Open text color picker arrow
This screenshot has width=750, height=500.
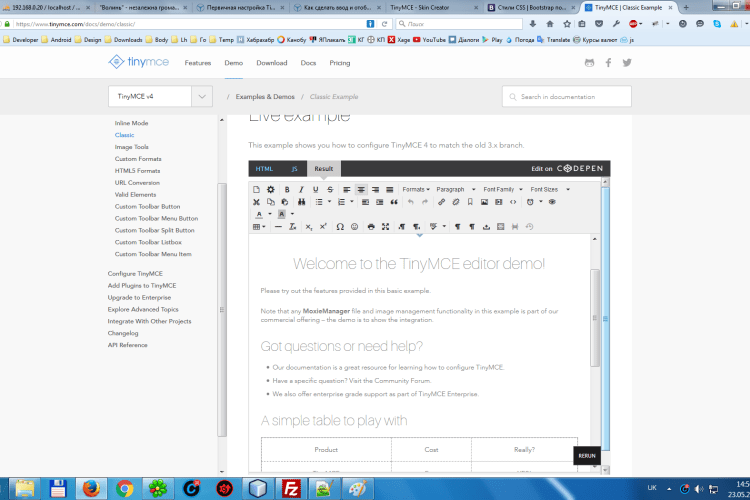click(270, 214)
